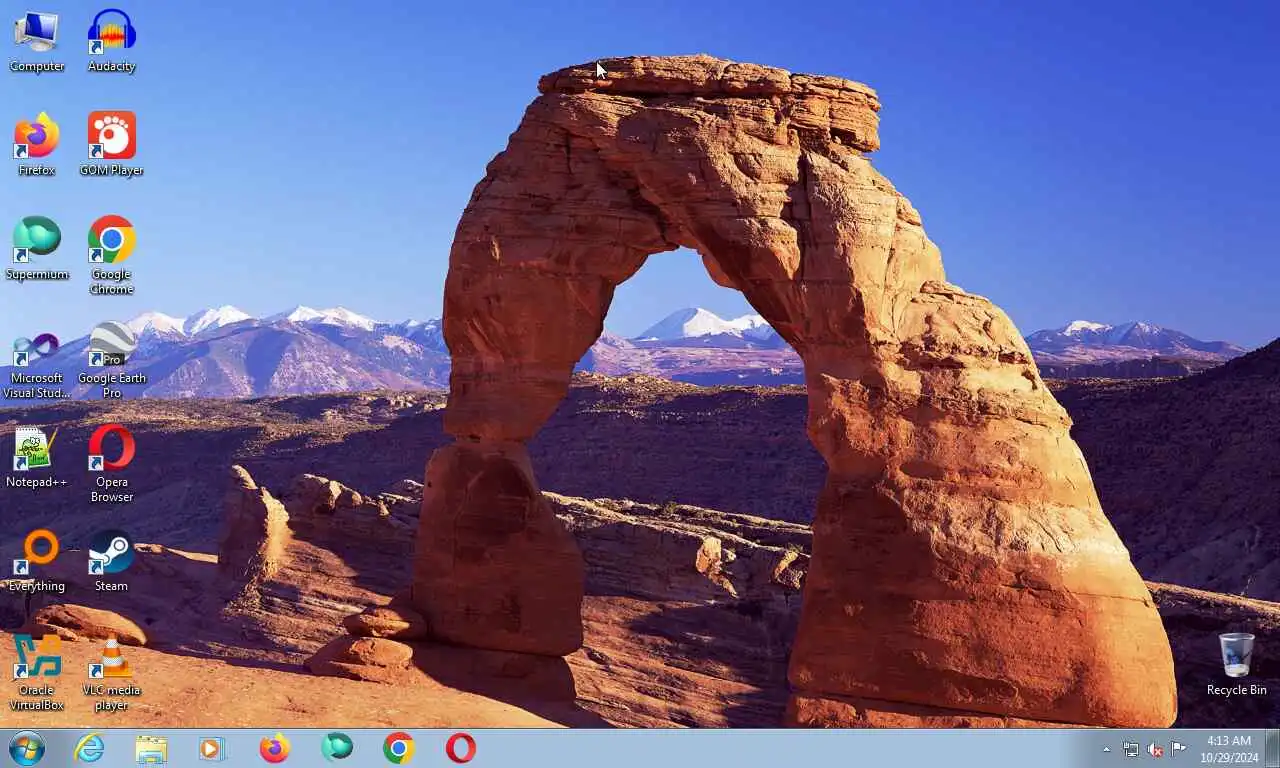1280x768 pixels.
Task: Click the Show desktop button
Action: [1272, 749]
